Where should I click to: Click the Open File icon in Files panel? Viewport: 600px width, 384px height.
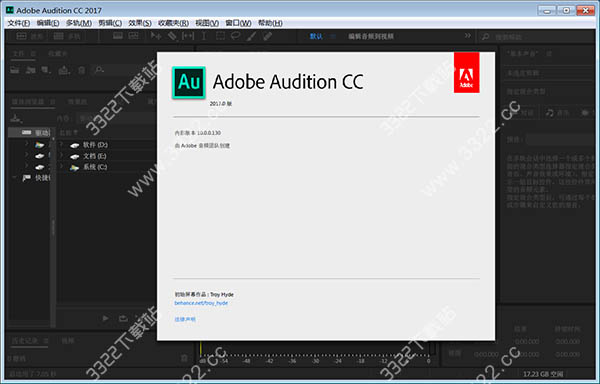pos(15,70)
